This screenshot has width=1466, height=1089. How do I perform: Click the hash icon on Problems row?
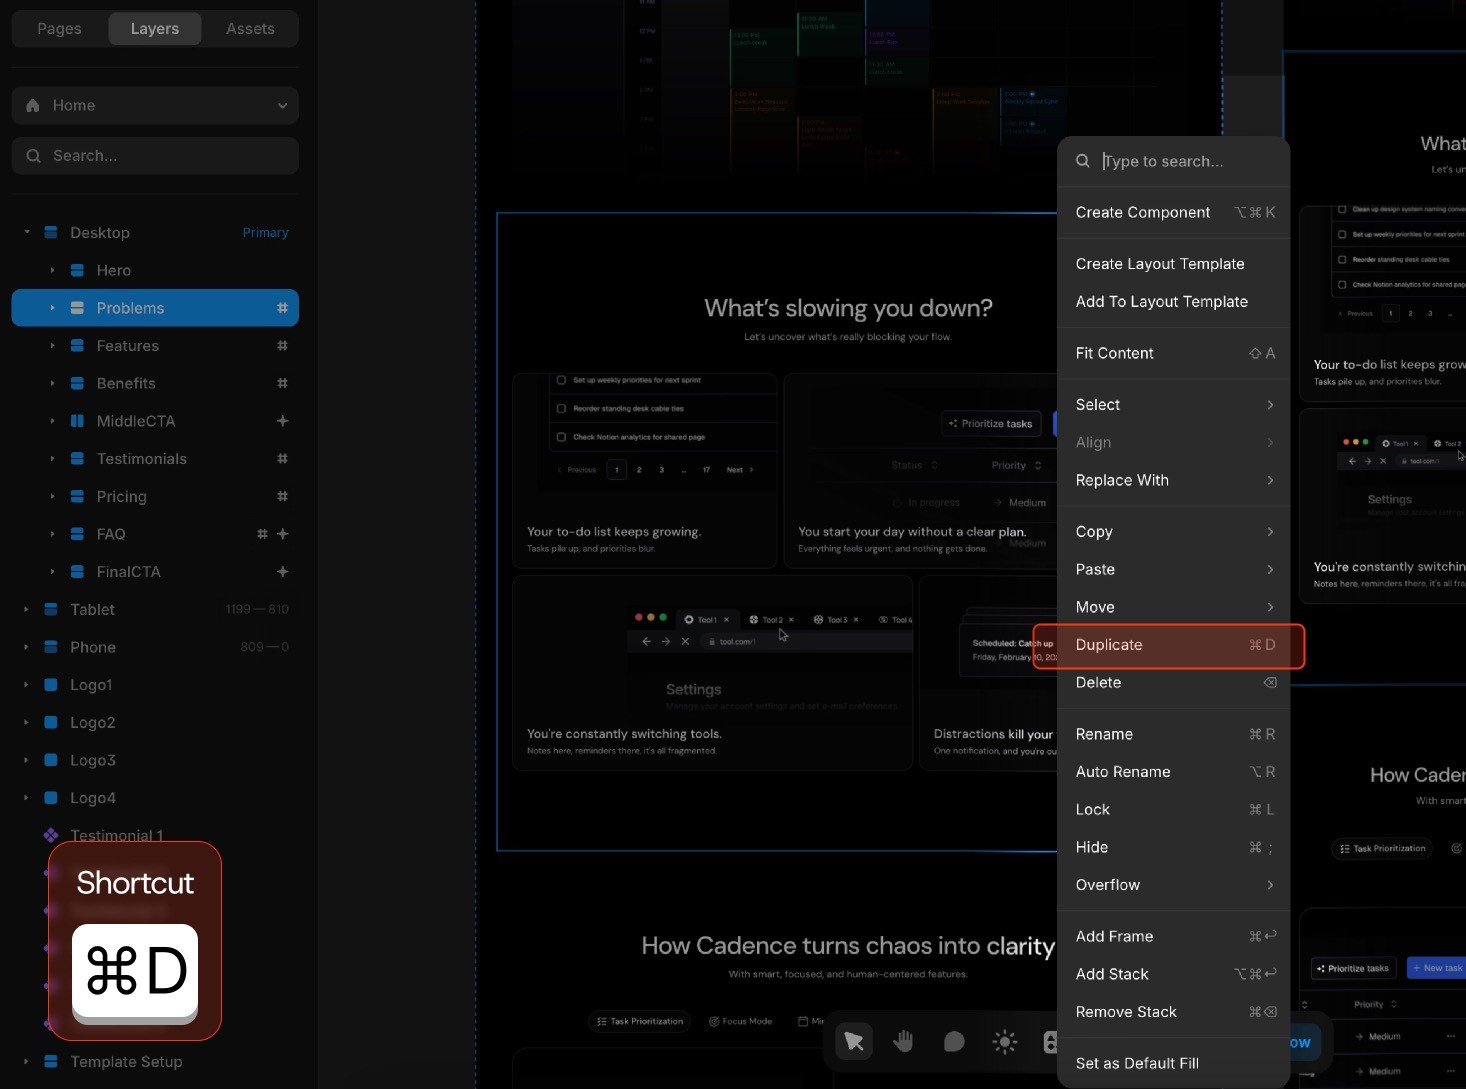click(282, 308)
